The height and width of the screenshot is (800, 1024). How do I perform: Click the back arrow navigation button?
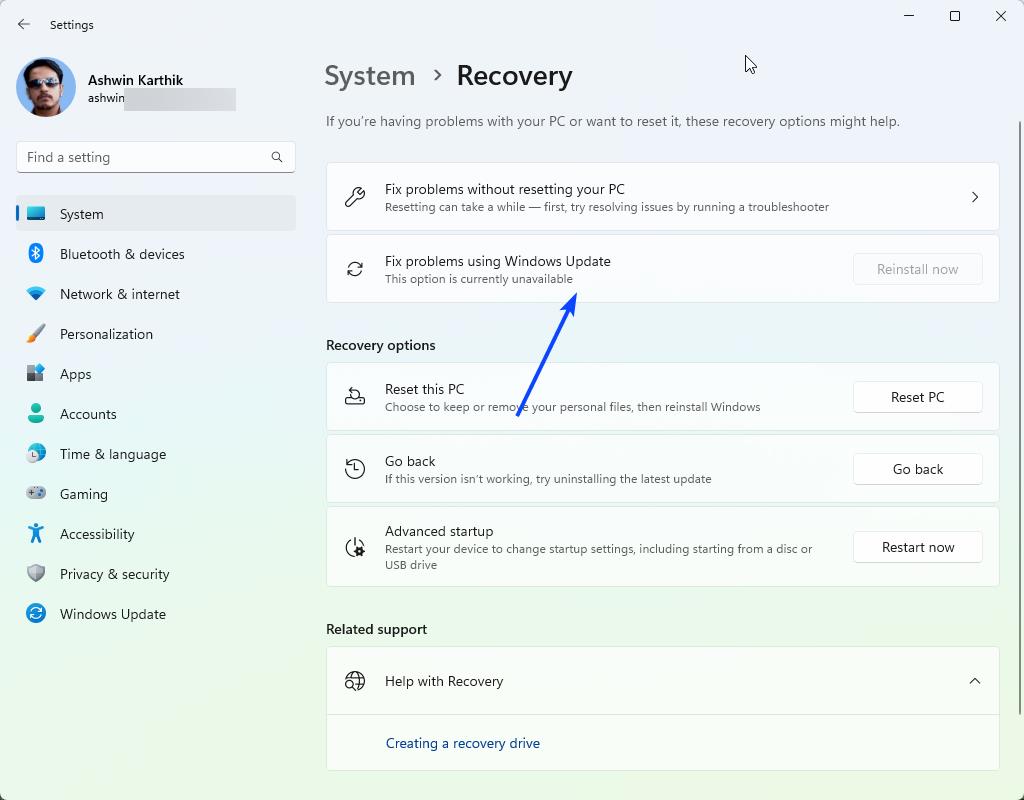pyautogui.click(x=23, y=24)
